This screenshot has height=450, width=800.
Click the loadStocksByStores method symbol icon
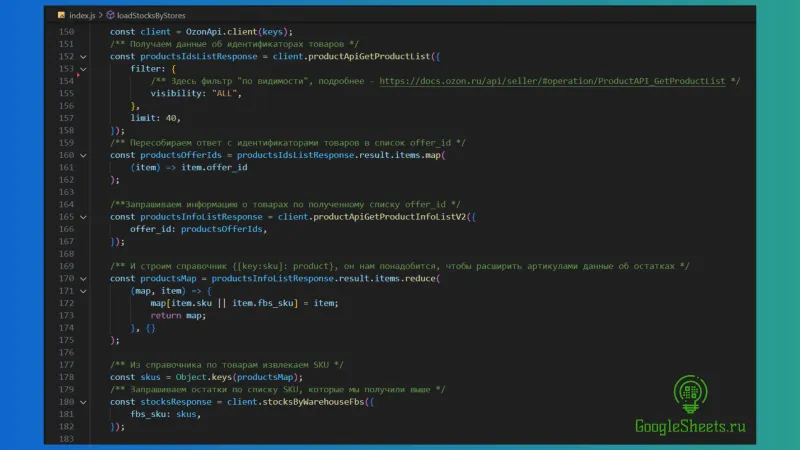(x=110, y=16)
